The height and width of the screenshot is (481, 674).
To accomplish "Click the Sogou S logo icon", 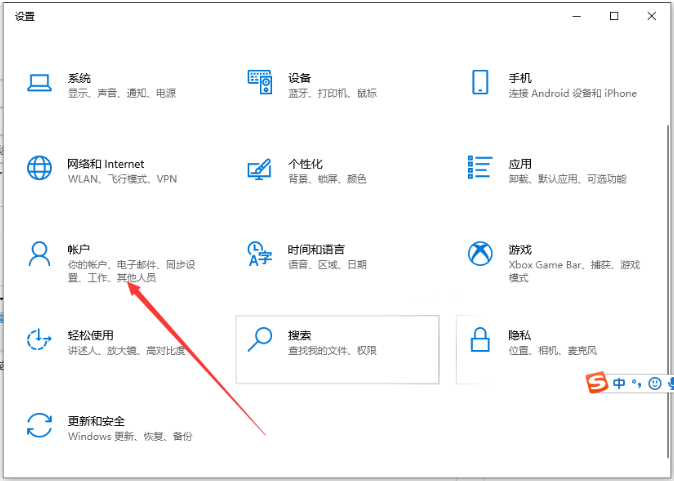I will pyautogui.click(x=597, y=383).
